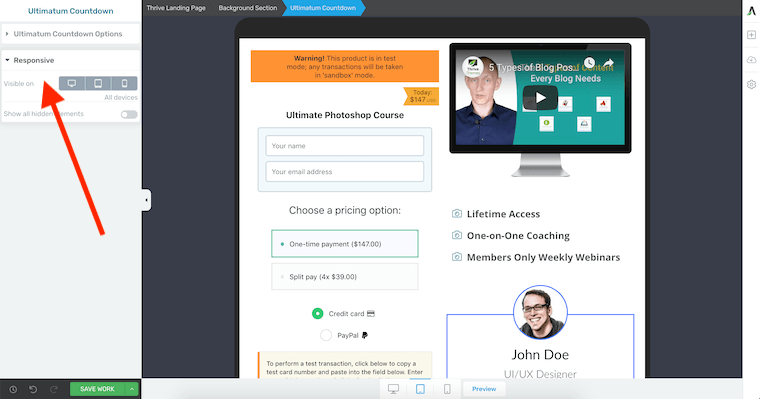Select the Credit card radio button
The height and width of the screenshot is (399, 760).
pos(317,314)
